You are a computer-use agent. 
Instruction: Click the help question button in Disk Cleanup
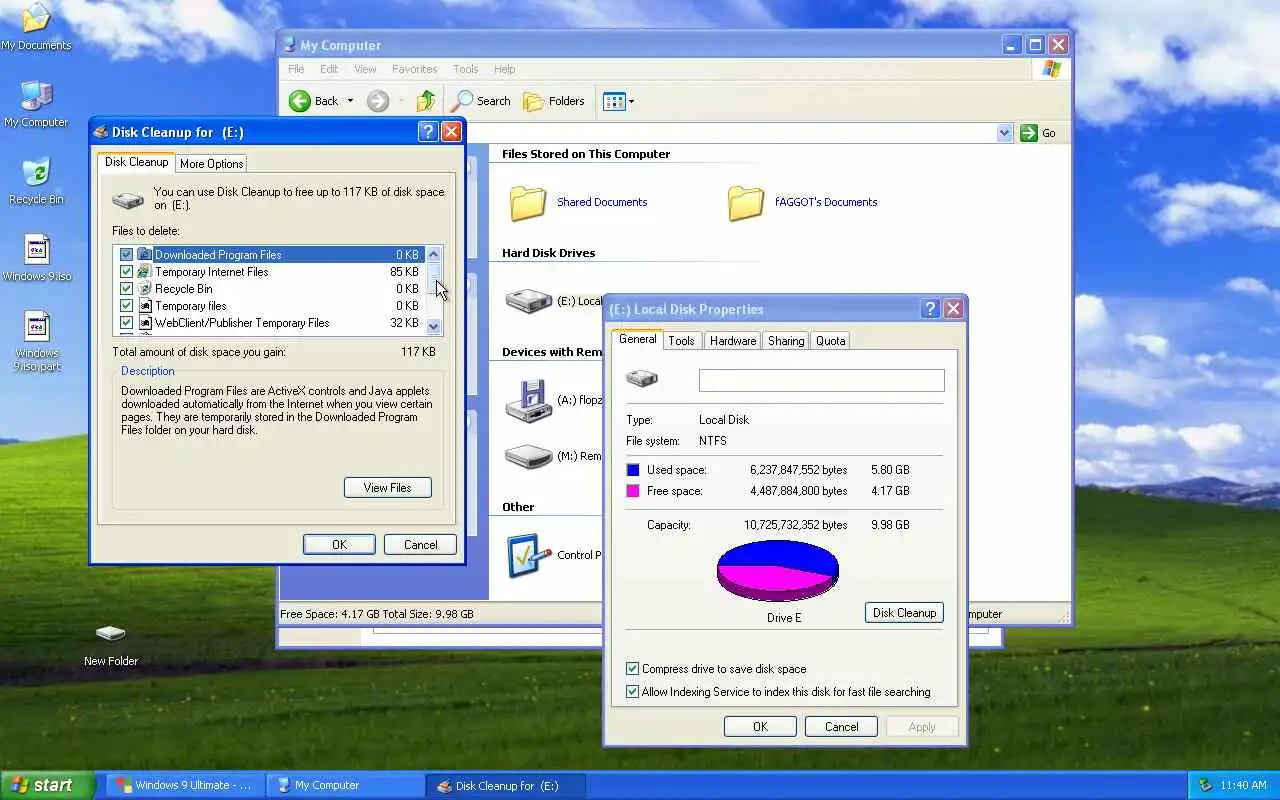click(x=428, y=132)
